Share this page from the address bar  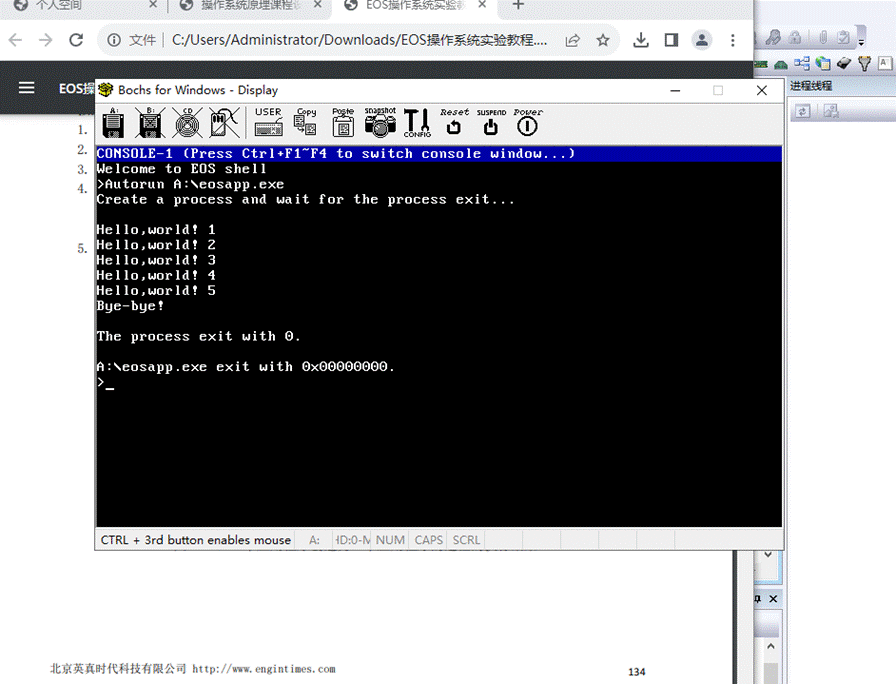573,40
